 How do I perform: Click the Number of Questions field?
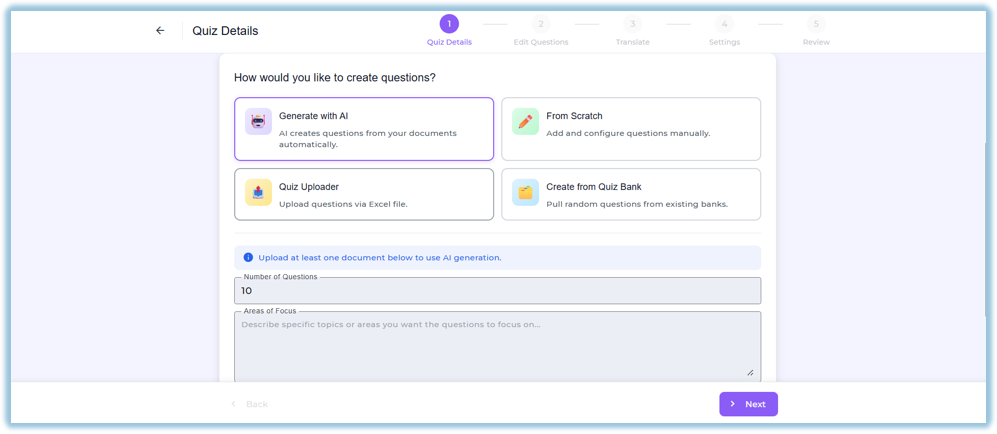point(497,291)
